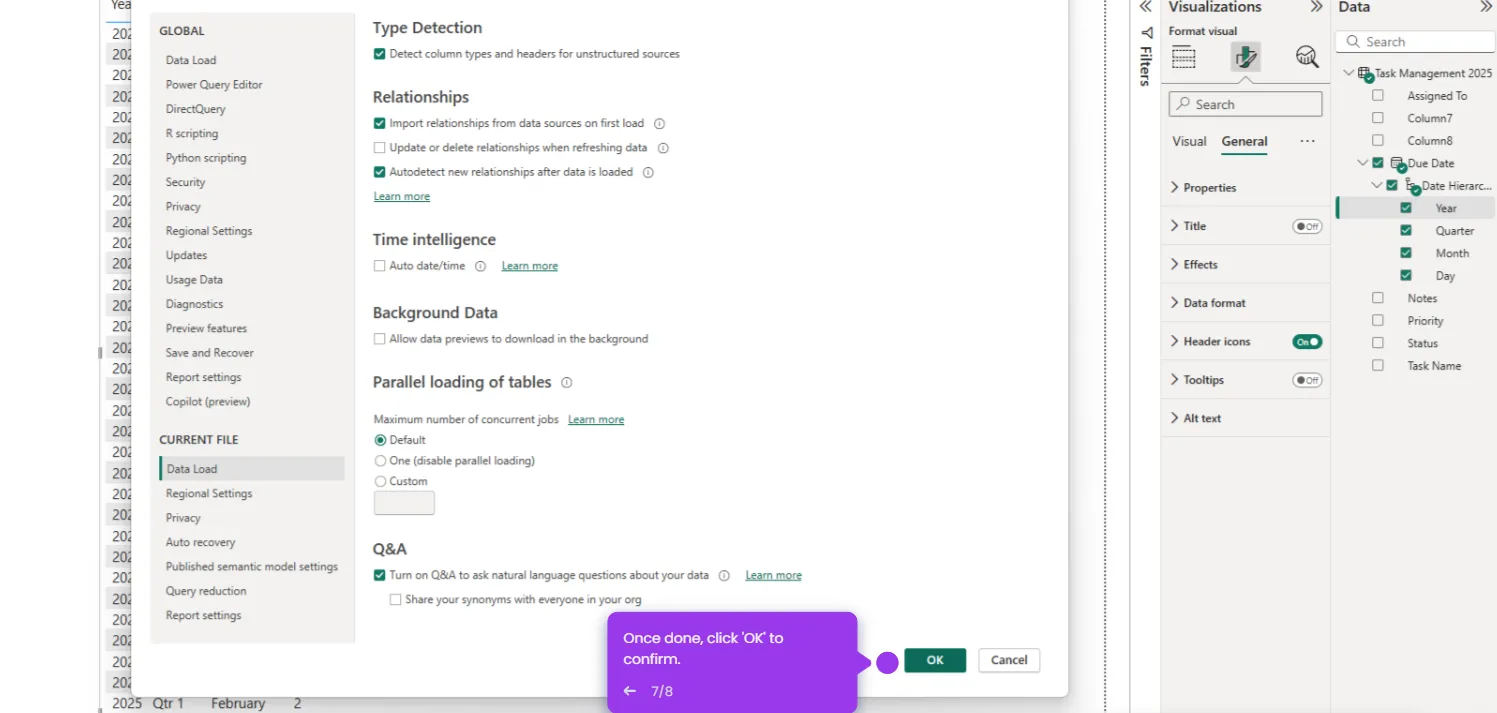Image resolution: width=1497 pixels, height=713 pixels.
Task: Uncheck Autodetect new relationships after data loaded
Action: (379, 172)
